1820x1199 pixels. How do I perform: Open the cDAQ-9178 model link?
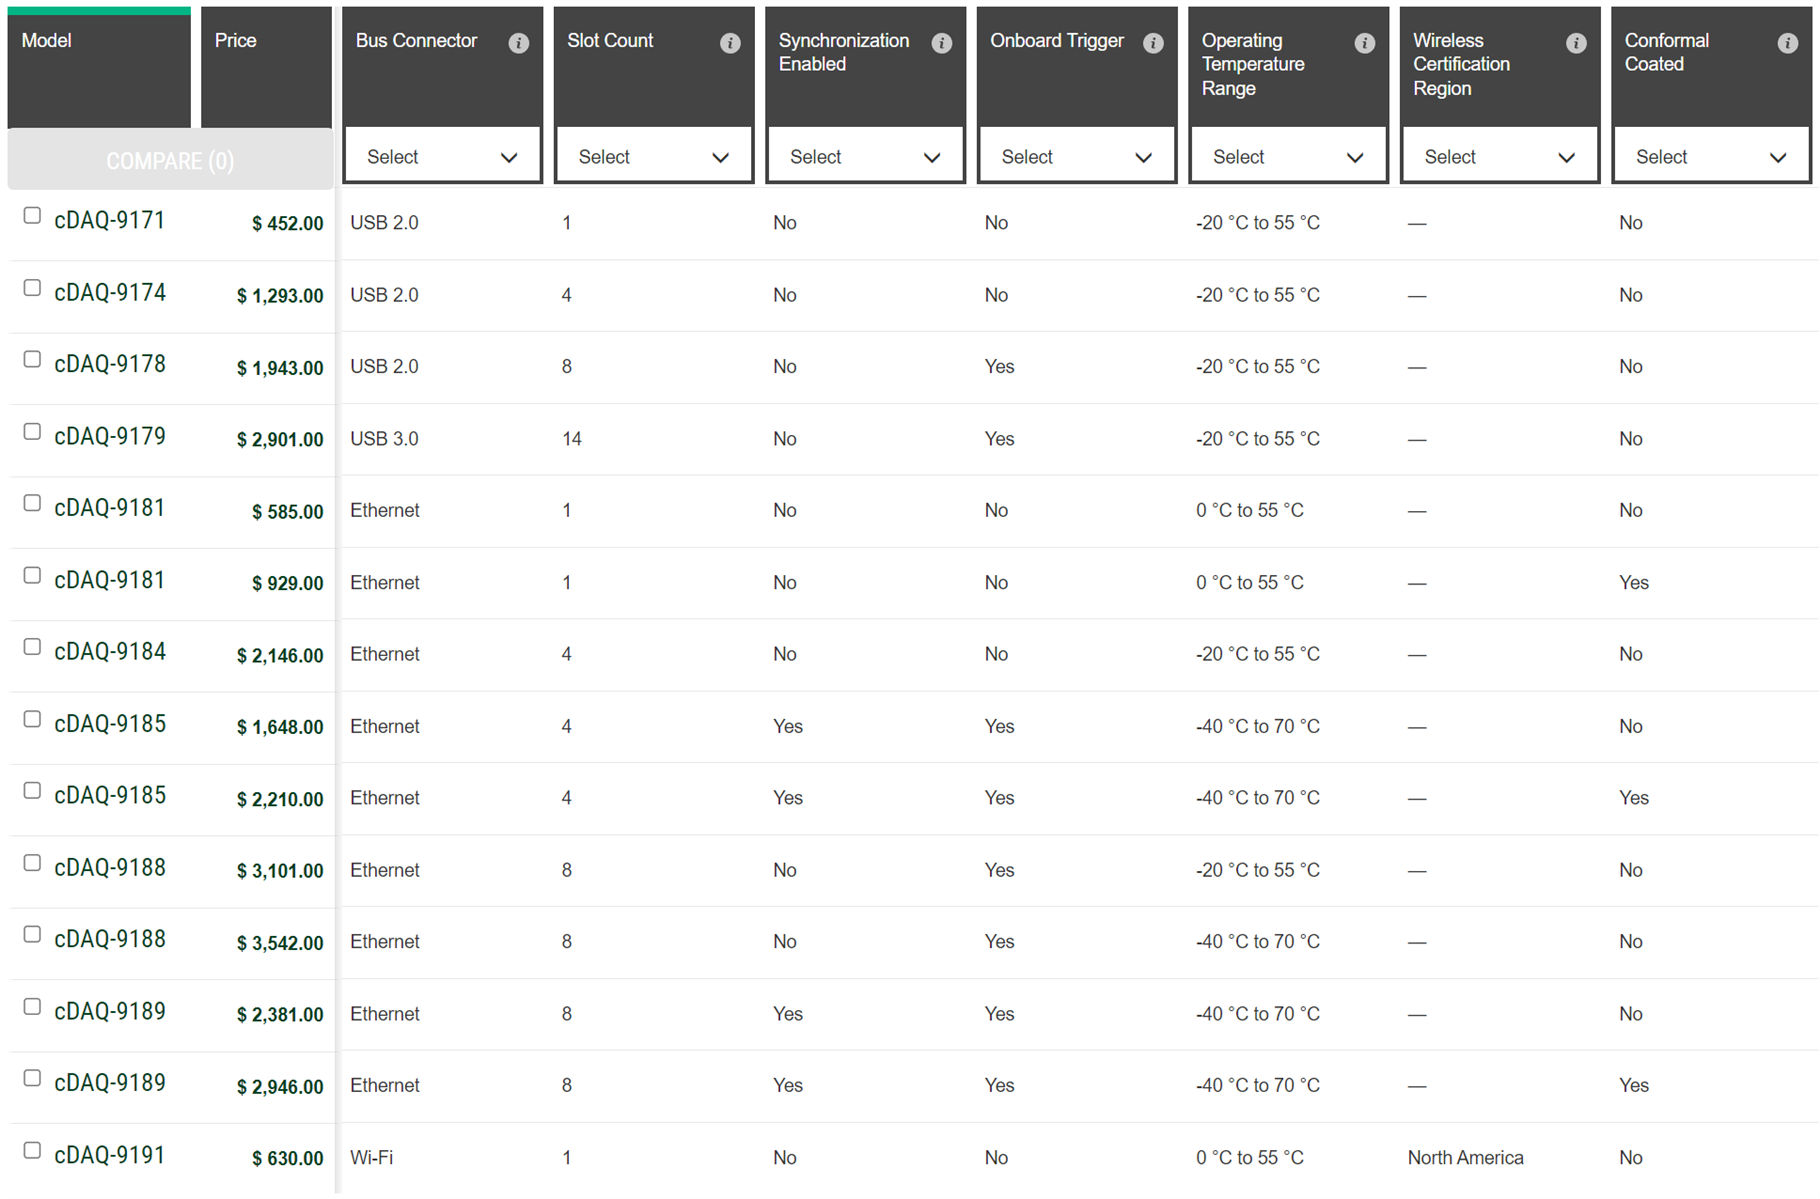point(110,364)
